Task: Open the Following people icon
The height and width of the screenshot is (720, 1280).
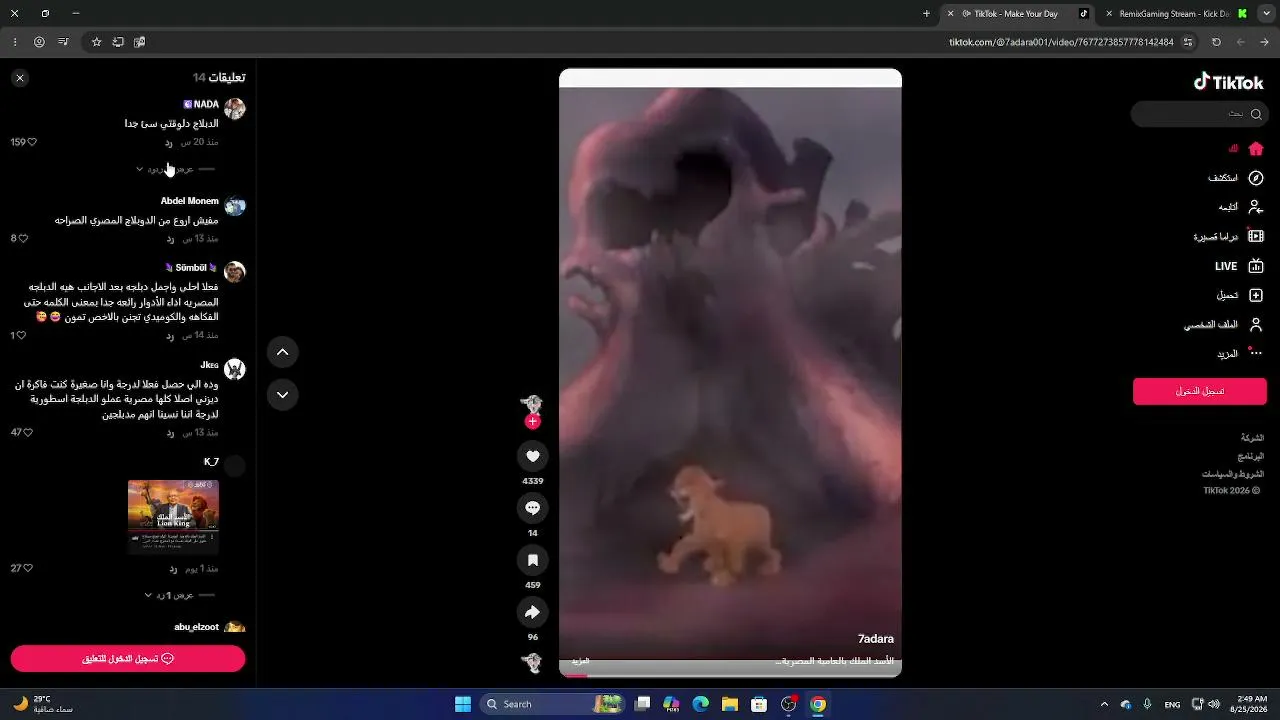Action: pyautogui.click(x=1256, y=207)
